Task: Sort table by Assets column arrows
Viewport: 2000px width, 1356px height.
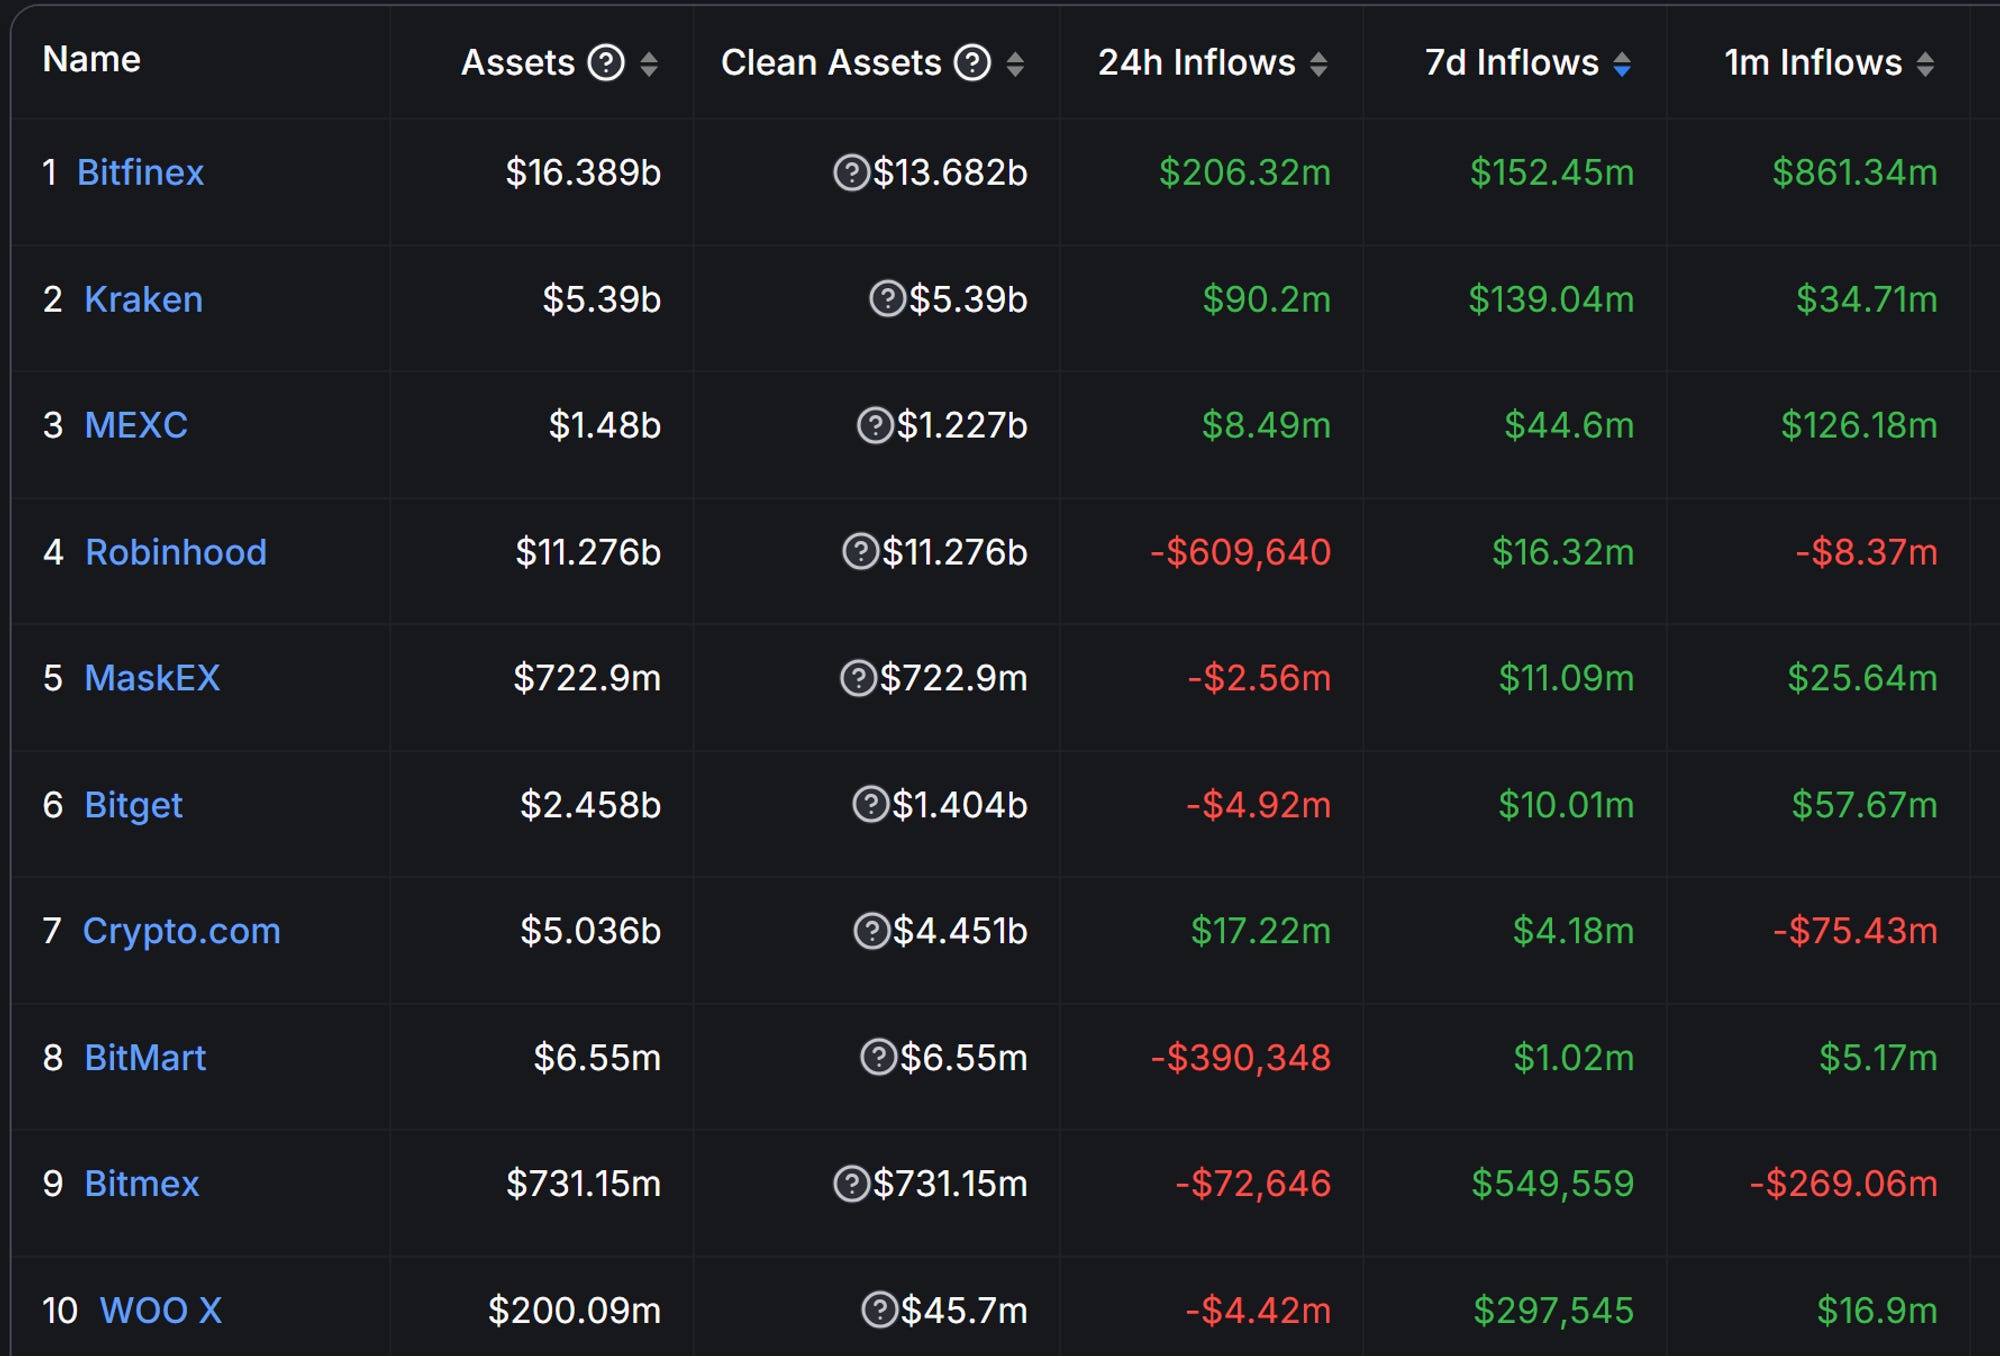Action: (649, 64)
